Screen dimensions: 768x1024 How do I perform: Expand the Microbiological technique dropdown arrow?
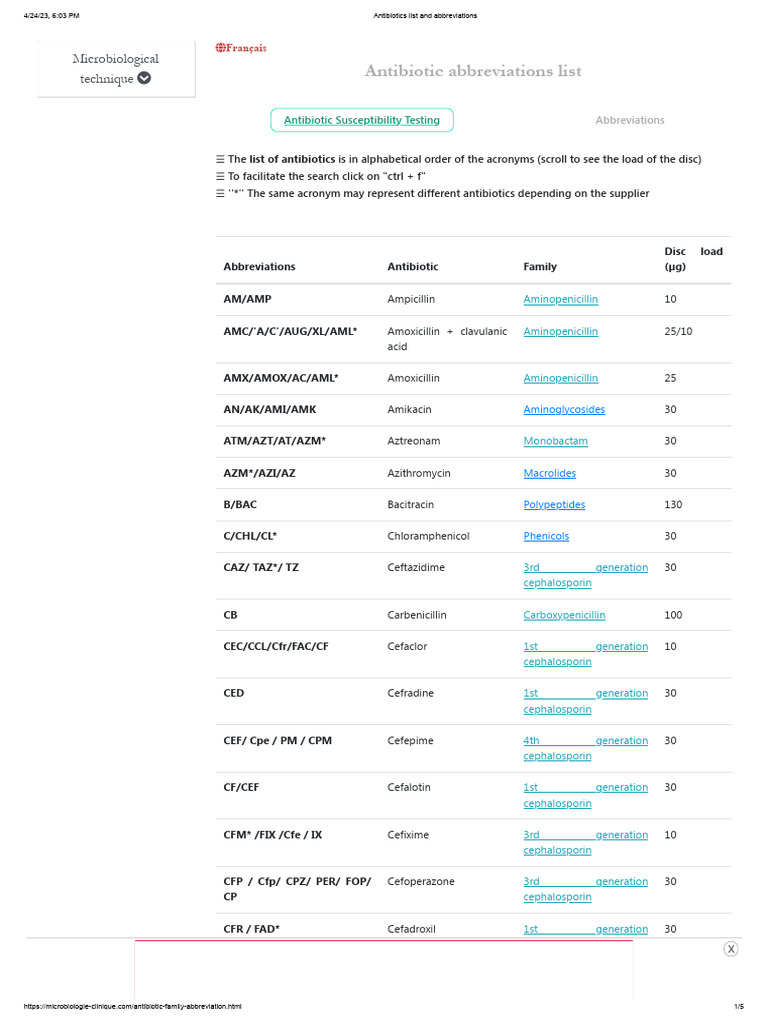pos(144,78)
